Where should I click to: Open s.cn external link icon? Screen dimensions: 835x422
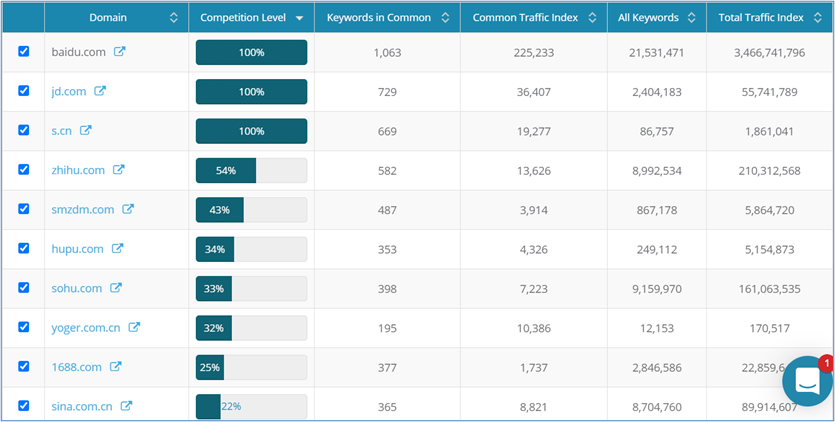point(86,130)
